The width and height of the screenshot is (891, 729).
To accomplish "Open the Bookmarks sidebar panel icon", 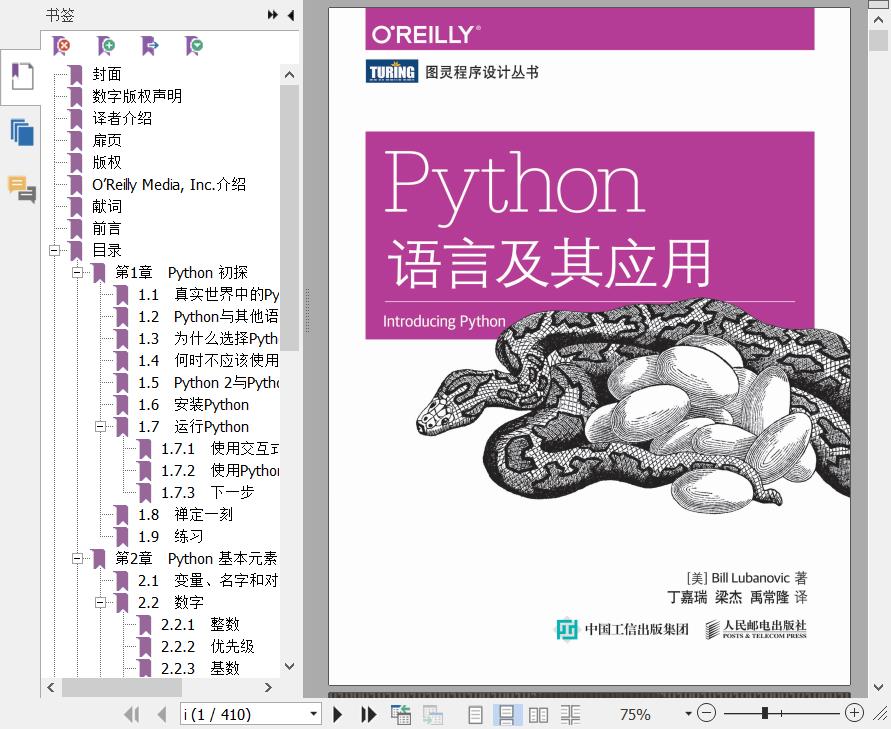I will [x=22, y=76].
